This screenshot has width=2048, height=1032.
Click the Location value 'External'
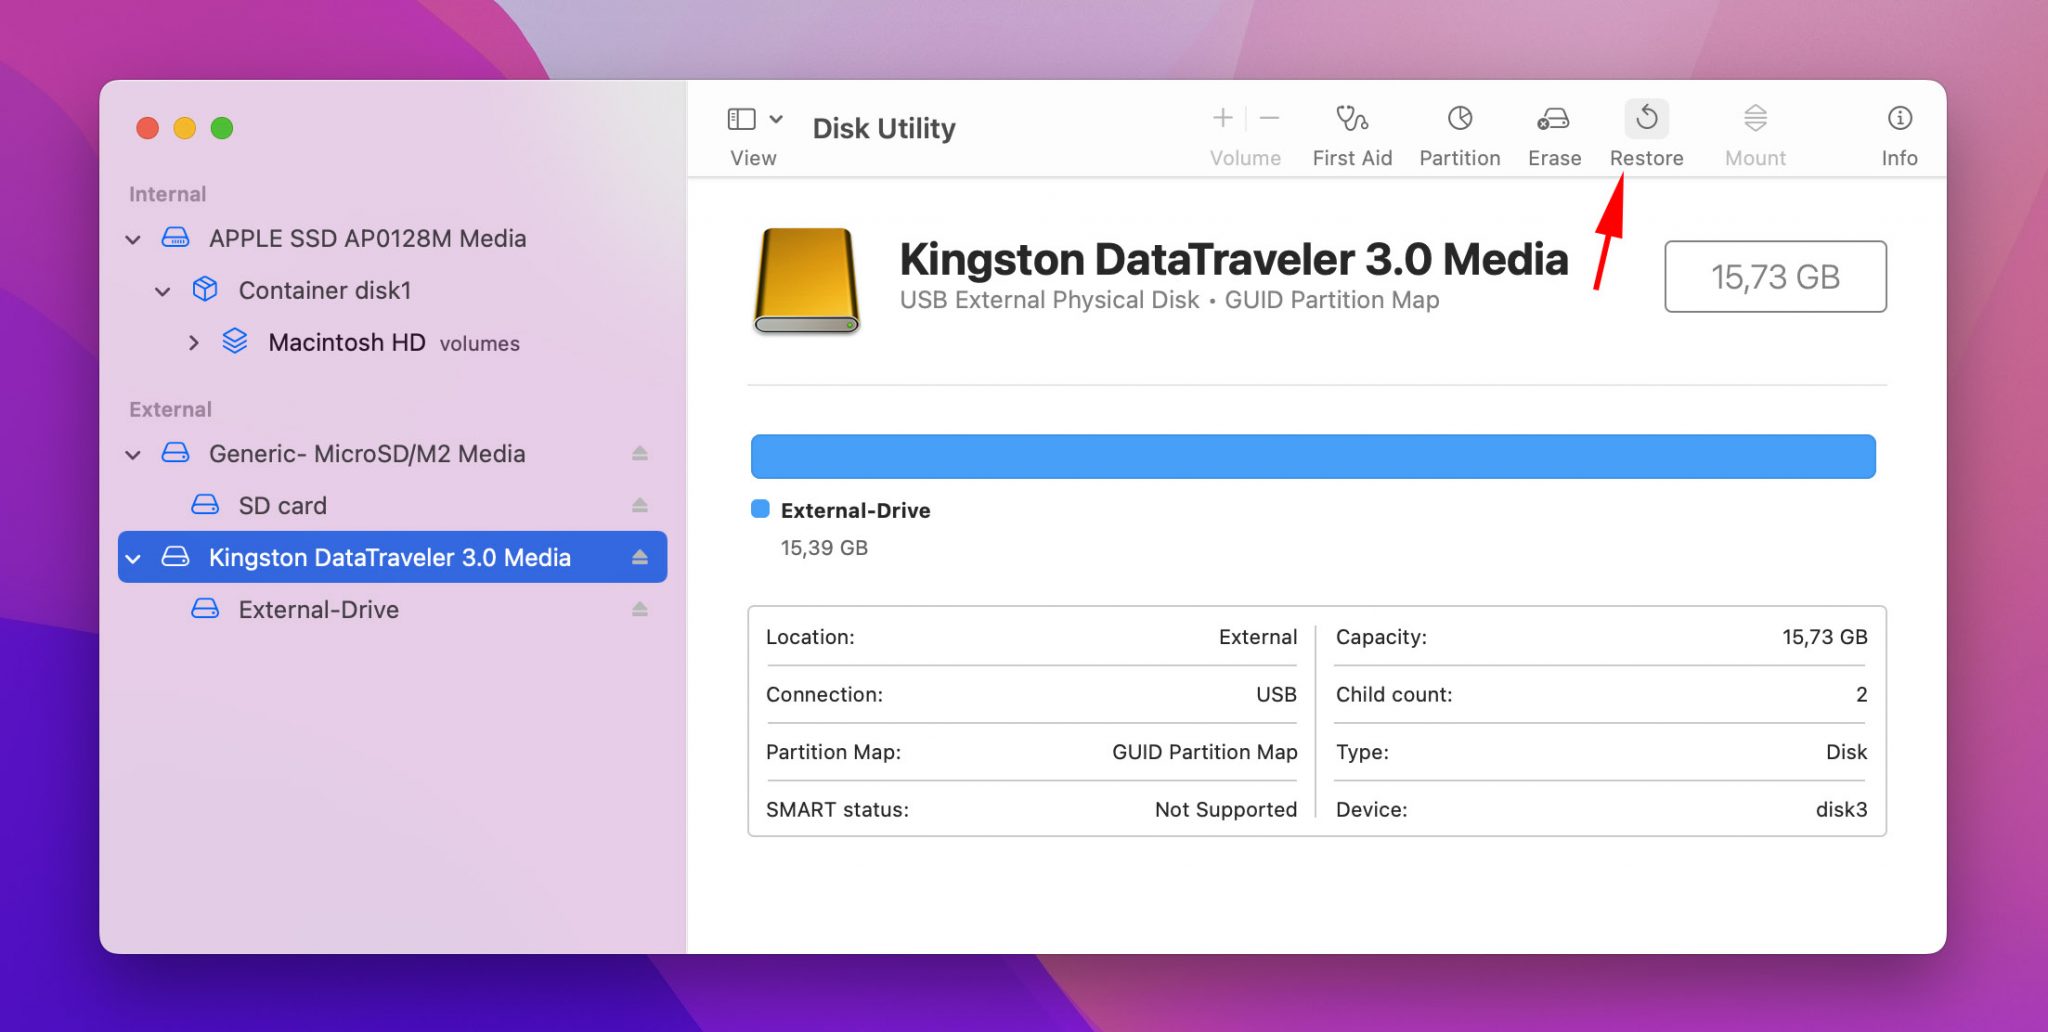(x=1257, y=637)
